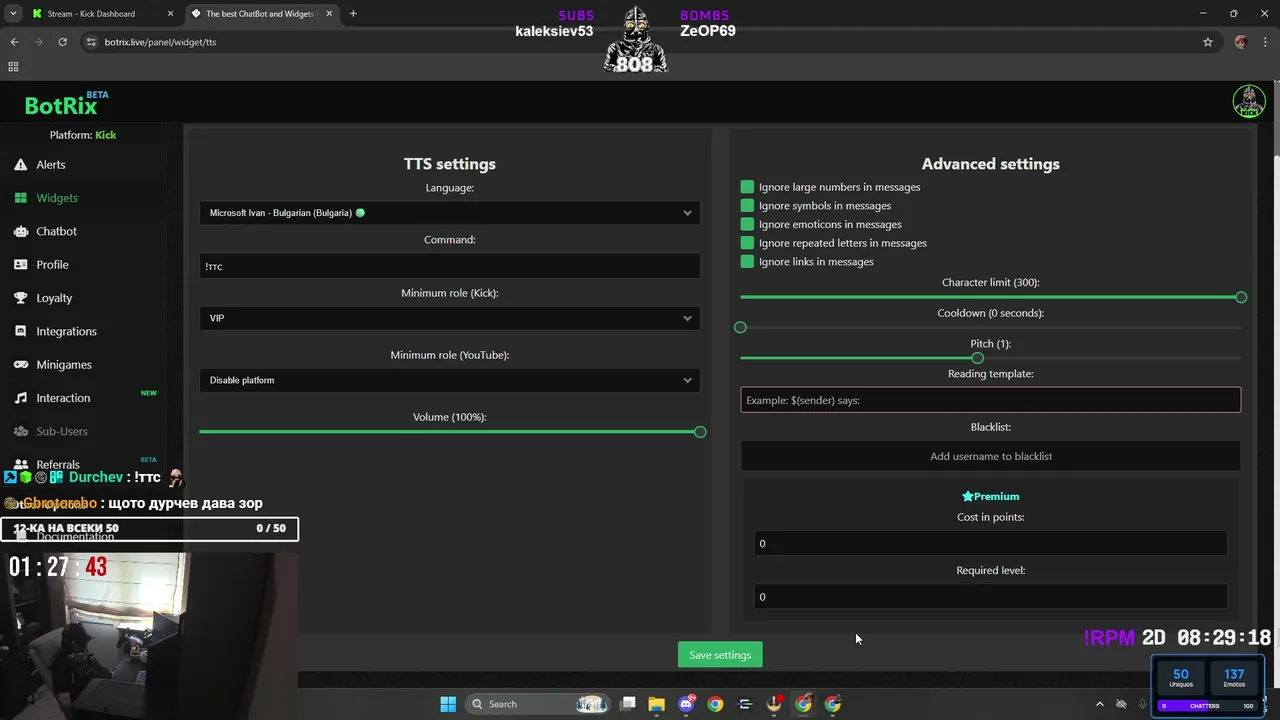Open Discord from the taskbar

686,704
